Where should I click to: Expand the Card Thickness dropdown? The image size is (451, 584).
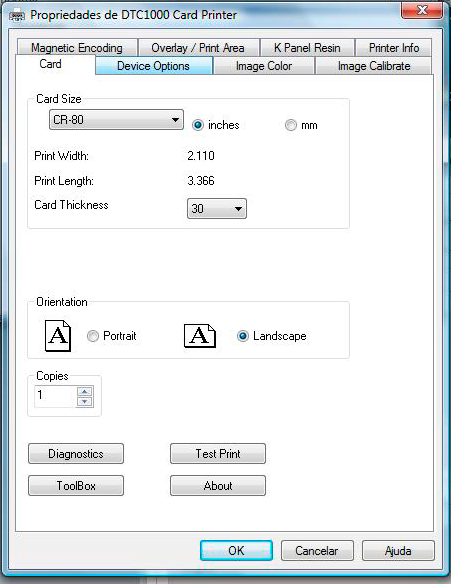pos(217,209)
